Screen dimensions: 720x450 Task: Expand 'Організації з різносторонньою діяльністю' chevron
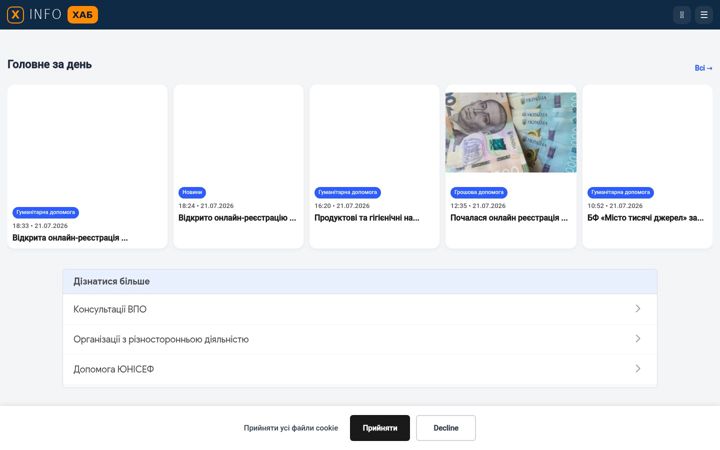point(638,338)
